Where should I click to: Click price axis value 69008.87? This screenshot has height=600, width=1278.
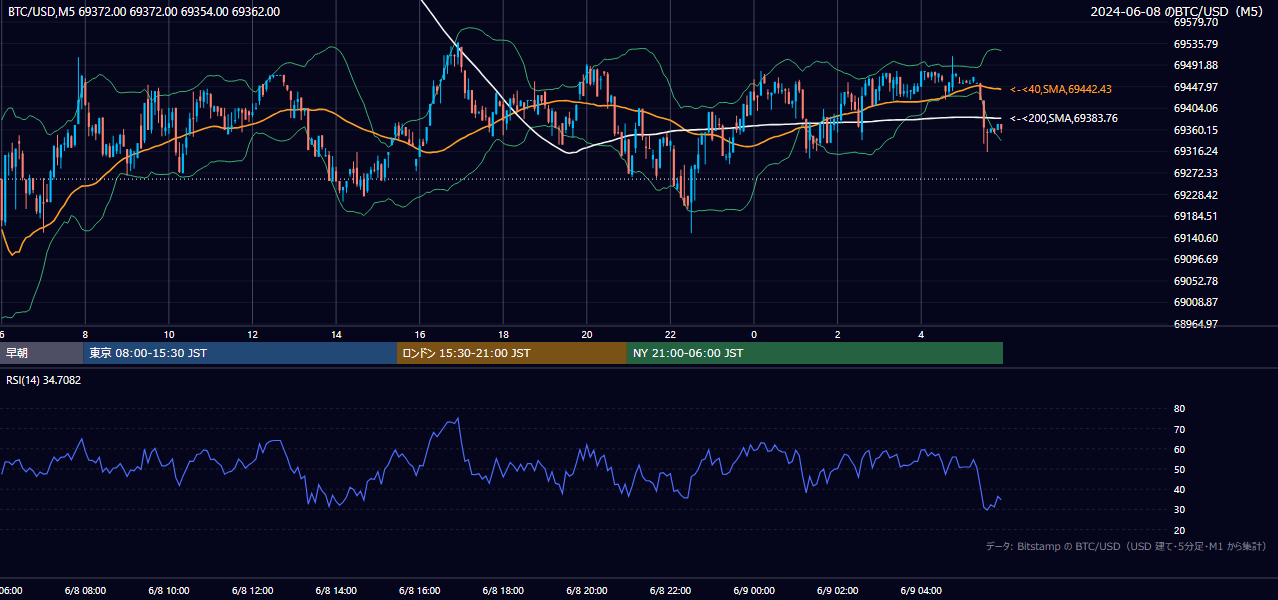click(x=1196, y=302)
